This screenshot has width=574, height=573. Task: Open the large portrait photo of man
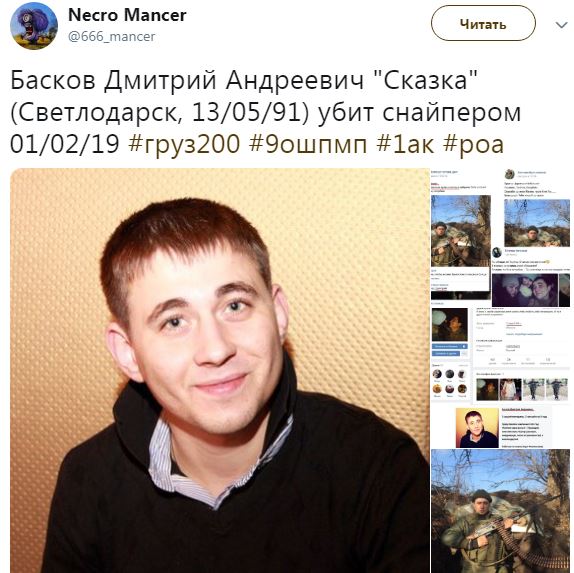(x=220, y=370)
